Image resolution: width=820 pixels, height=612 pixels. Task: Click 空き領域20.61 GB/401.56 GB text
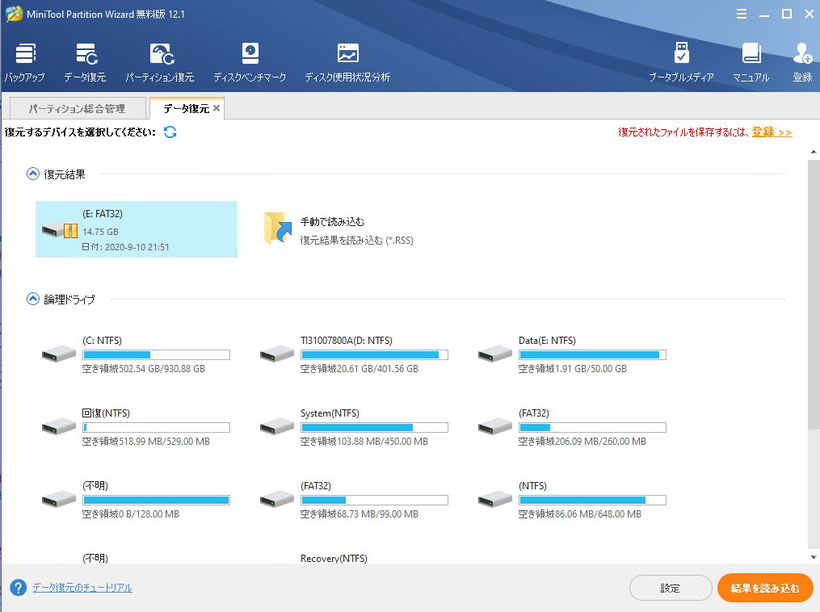coord(359,369)
